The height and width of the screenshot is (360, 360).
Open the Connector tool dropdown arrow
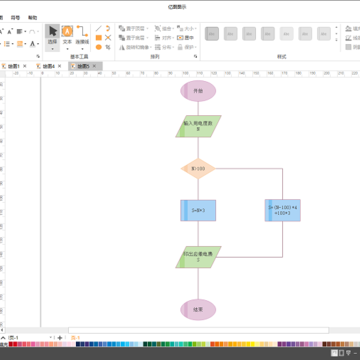tap(82, 49)
